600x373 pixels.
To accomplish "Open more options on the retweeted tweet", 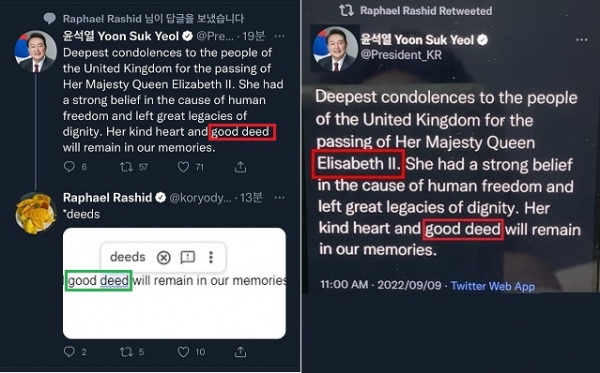I will point(582,40).
